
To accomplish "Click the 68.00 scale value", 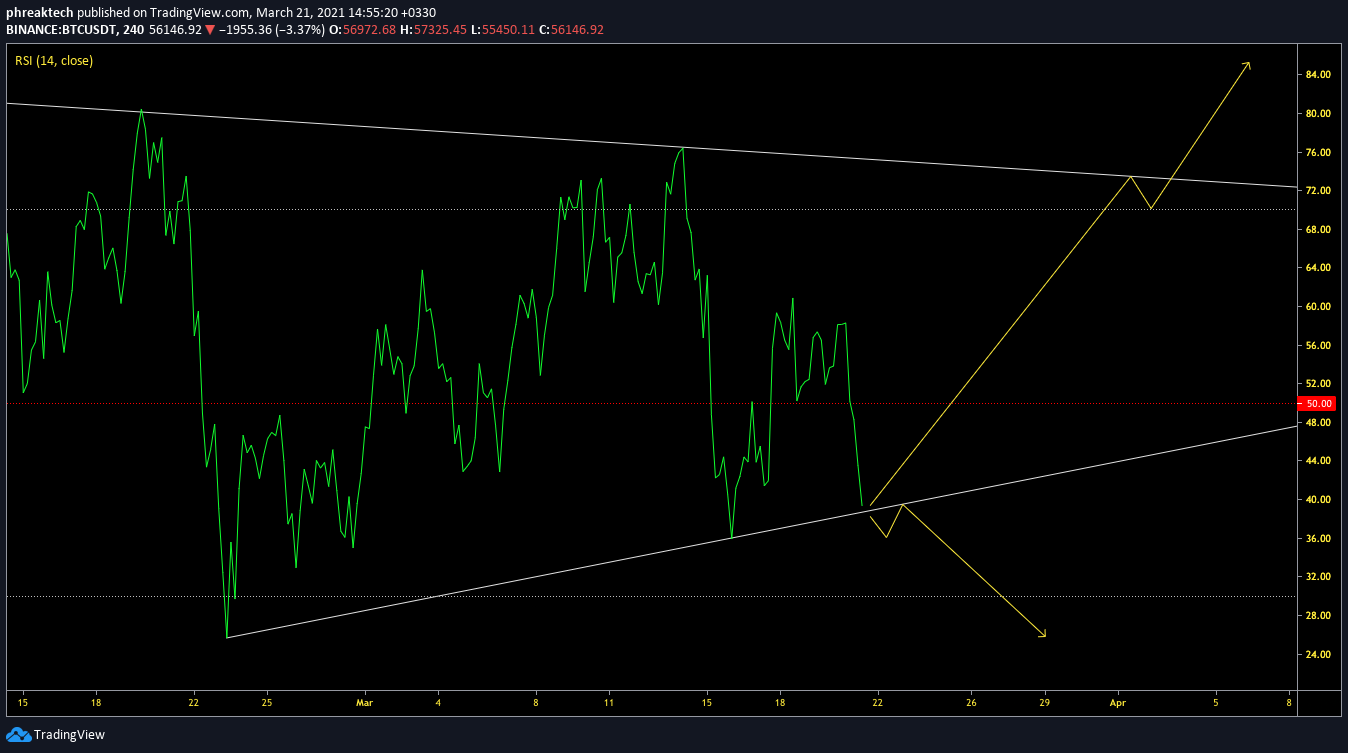I will 1318,230.
